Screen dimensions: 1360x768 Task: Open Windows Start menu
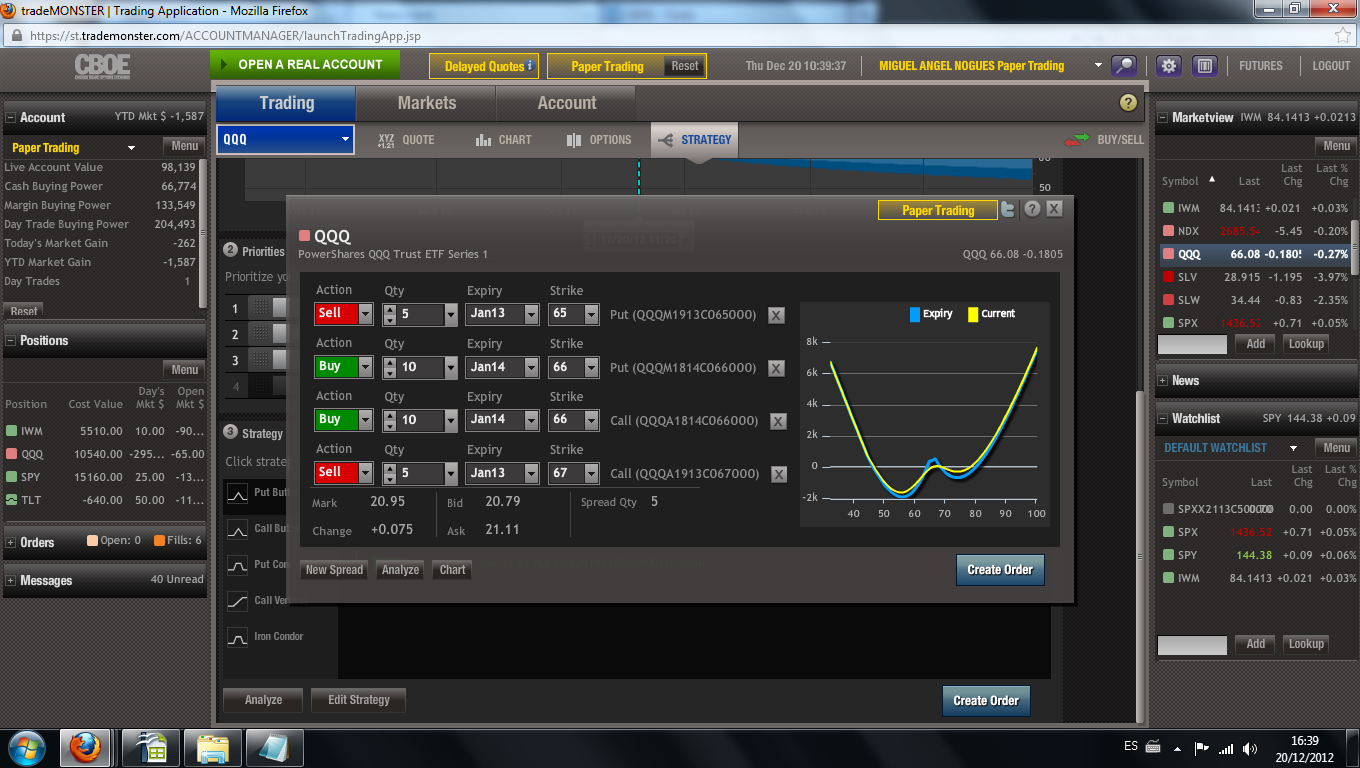pos(26,747)
